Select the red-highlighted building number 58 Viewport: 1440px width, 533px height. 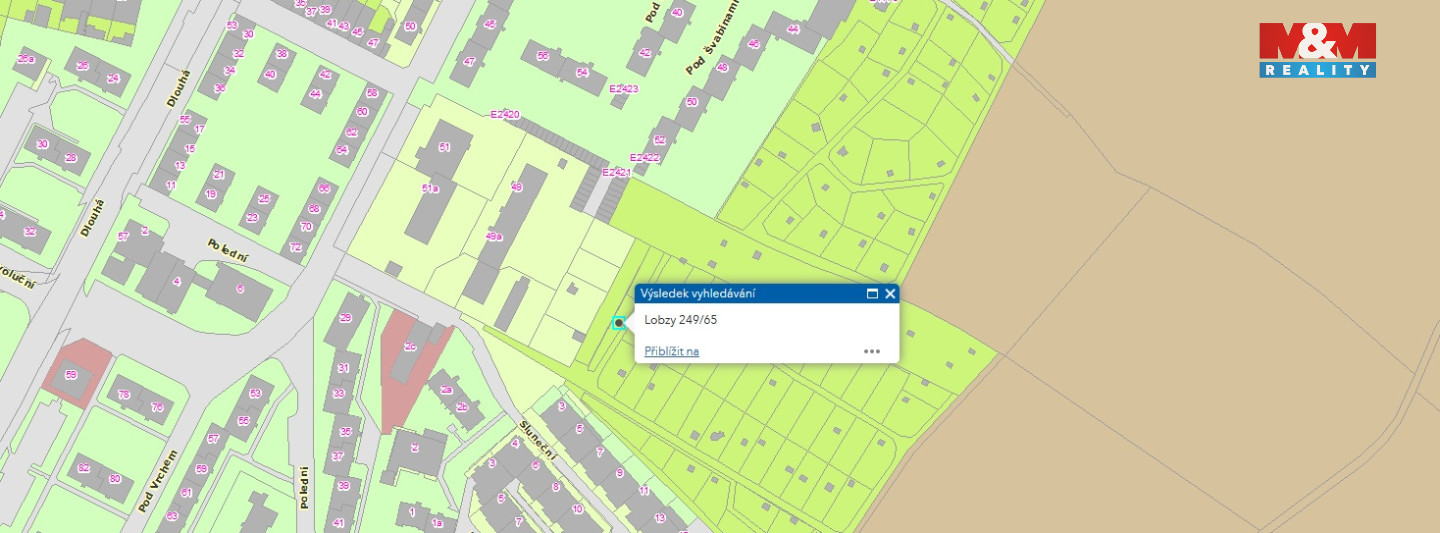click(71, 375)
